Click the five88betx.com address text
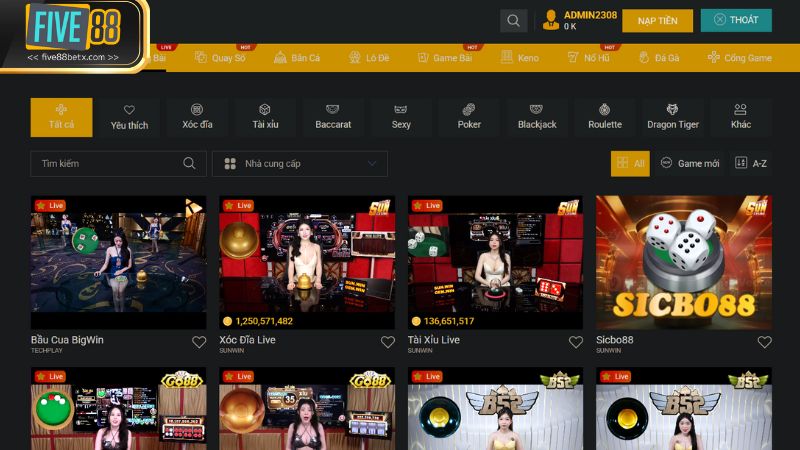Image resolution: width=800 pixels, height=450 pixels. point(73,57)
